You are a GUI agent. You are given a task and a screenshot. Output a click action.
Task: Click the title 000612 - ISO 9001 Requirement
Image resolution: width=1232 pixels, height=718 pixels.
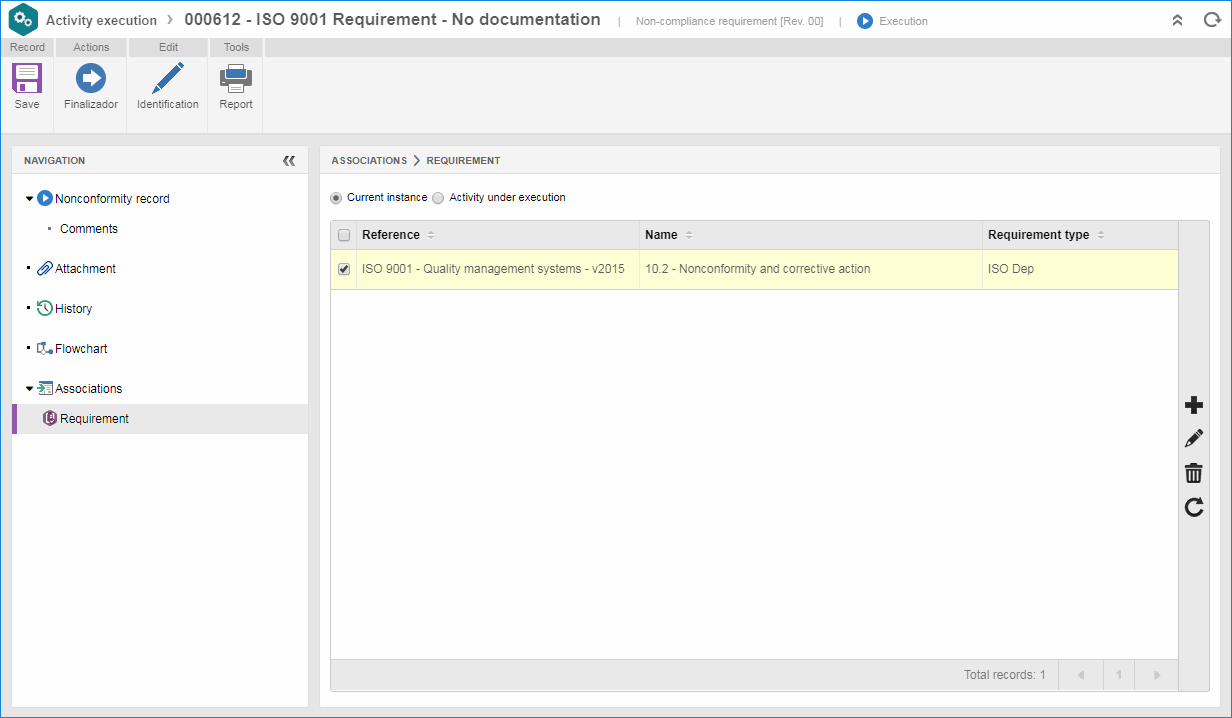pyautogui.click(x=392, y=19)
